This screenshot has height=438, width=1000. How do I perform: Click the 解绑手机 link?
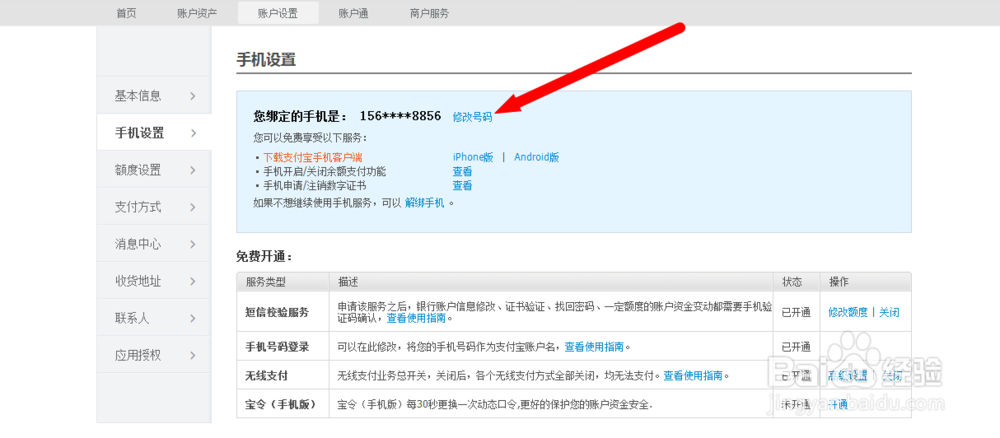pos(425,203)
